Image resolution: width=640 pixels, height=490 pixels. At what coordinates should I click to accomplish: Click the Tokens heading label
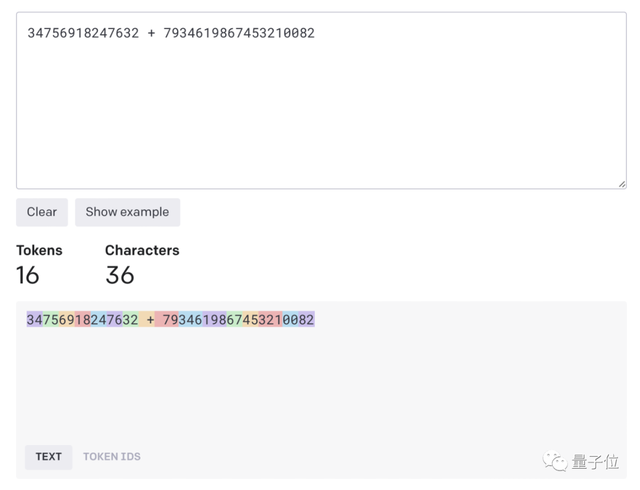(39, 250)
